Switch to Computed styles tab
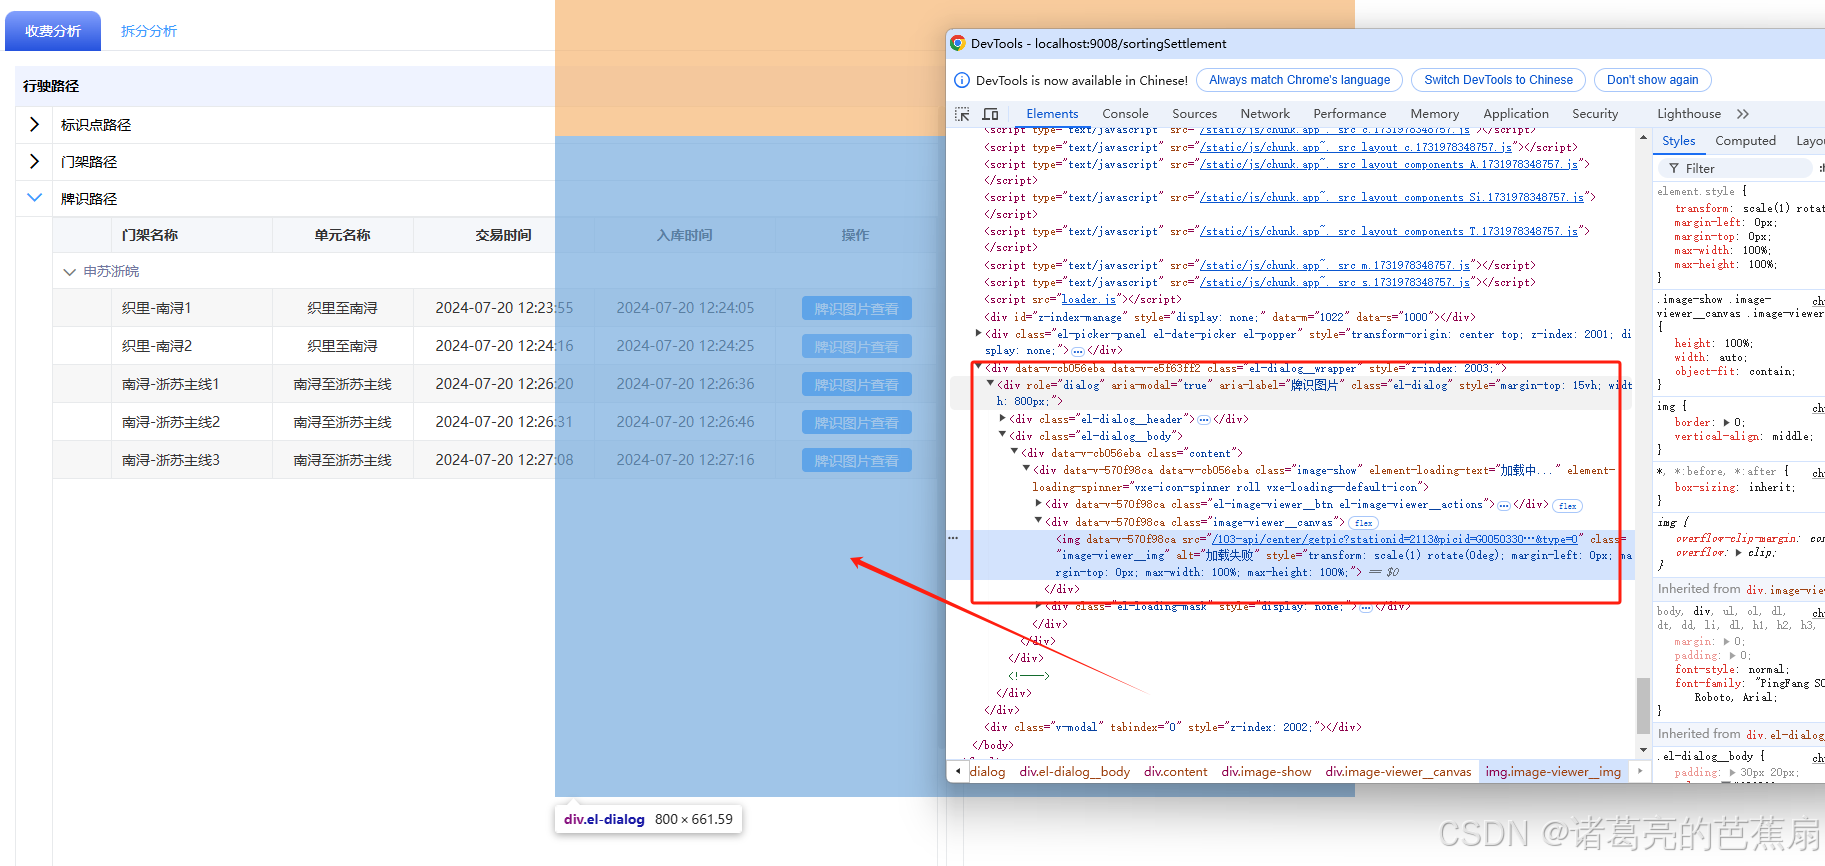The width and height of the screenshot is (1825, 866). pos(1745,141)
